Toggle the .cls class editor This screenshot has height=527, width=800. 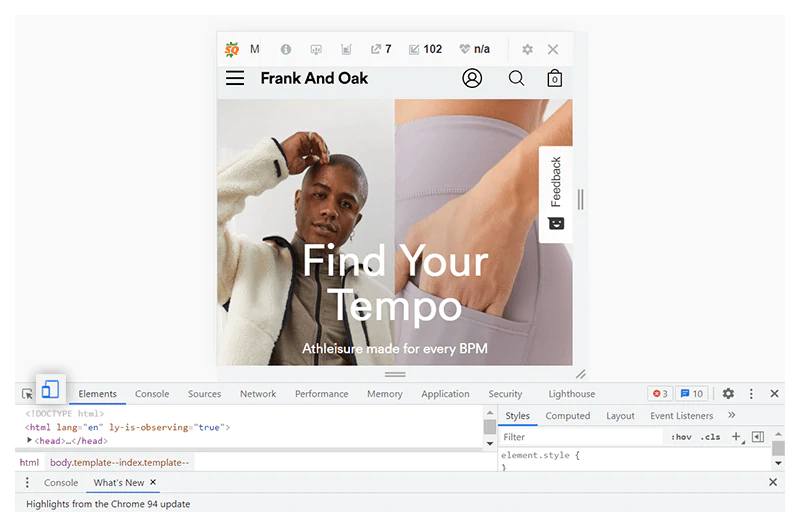click(710, 437)
